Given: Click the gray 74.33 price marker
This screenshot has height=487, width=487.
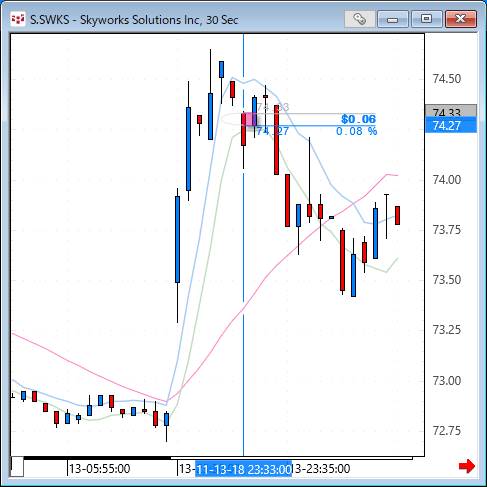Looking at the screenshot, I should [x=451, y=111].
